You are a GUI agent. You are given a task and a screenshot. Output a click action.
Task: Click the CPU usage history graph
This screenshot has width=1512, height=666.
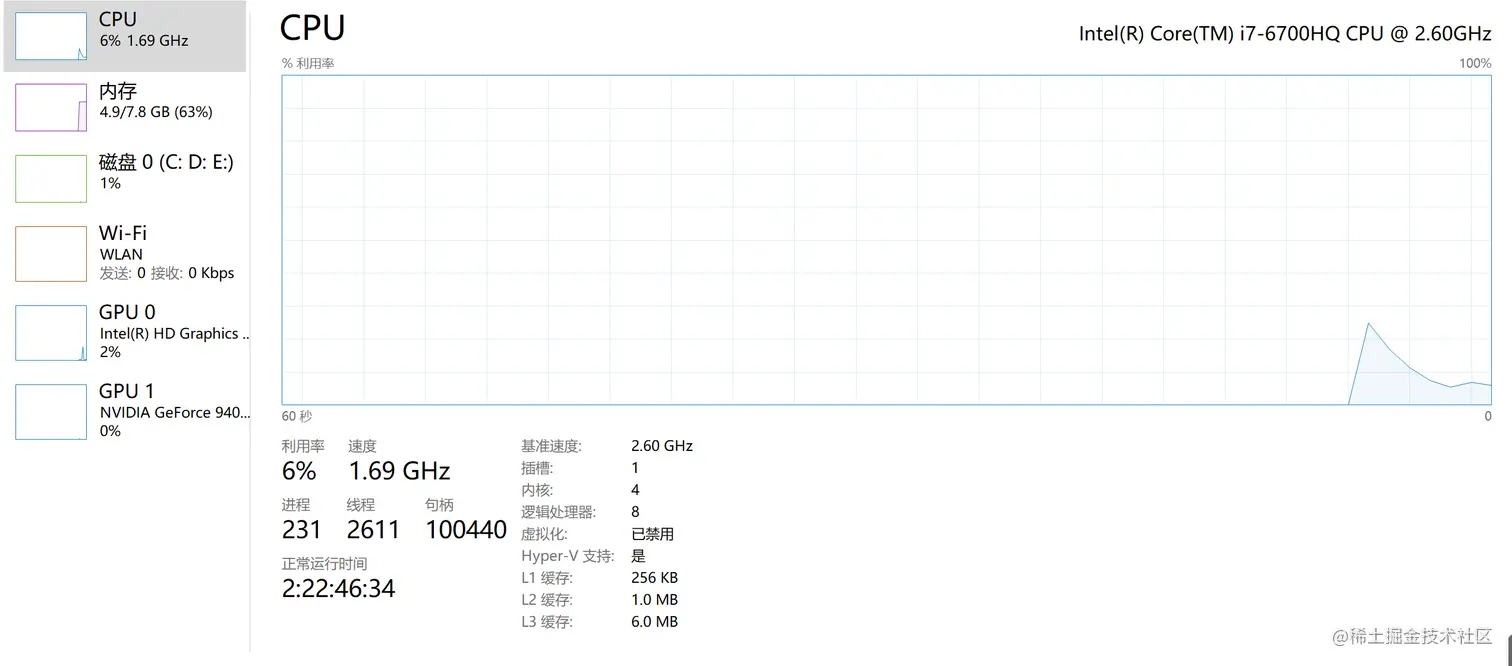pyautogui.click(x=887, y=240)
